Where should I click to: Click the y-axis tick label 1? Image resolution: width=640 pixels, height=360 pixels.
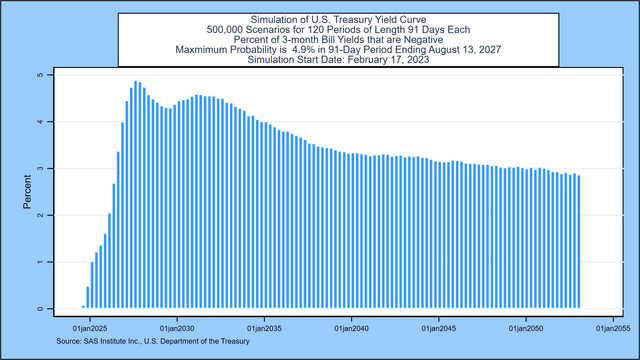pyautogui.click(x=40, y=262)
